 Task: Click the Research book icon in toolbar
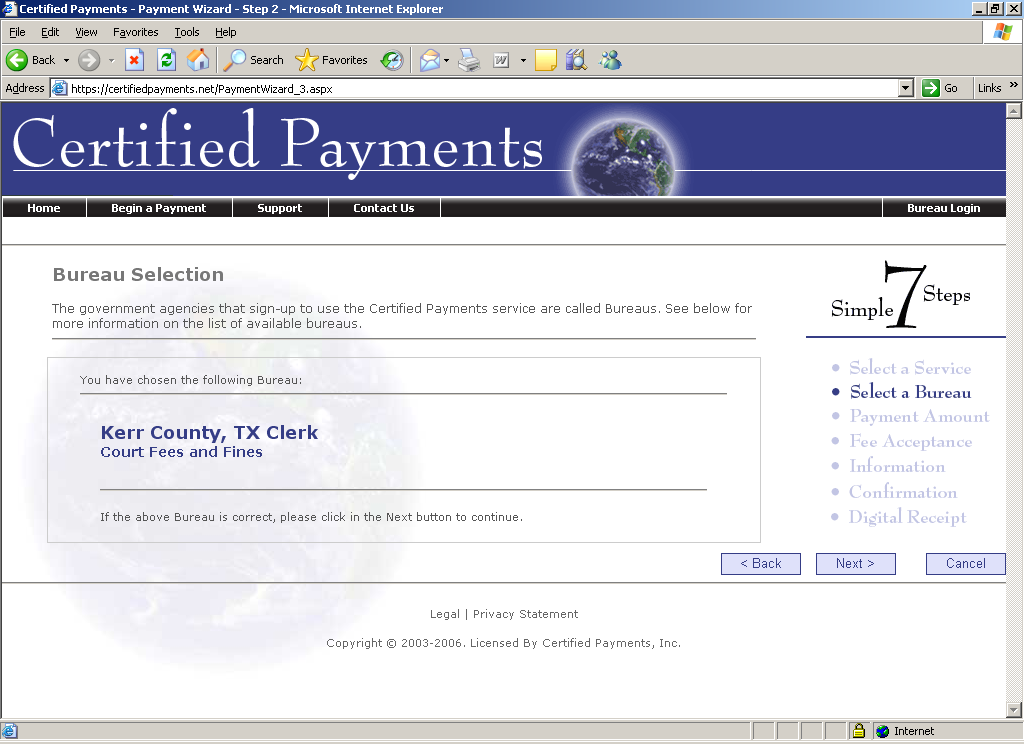pyautogui.click(x=576, y=60)
